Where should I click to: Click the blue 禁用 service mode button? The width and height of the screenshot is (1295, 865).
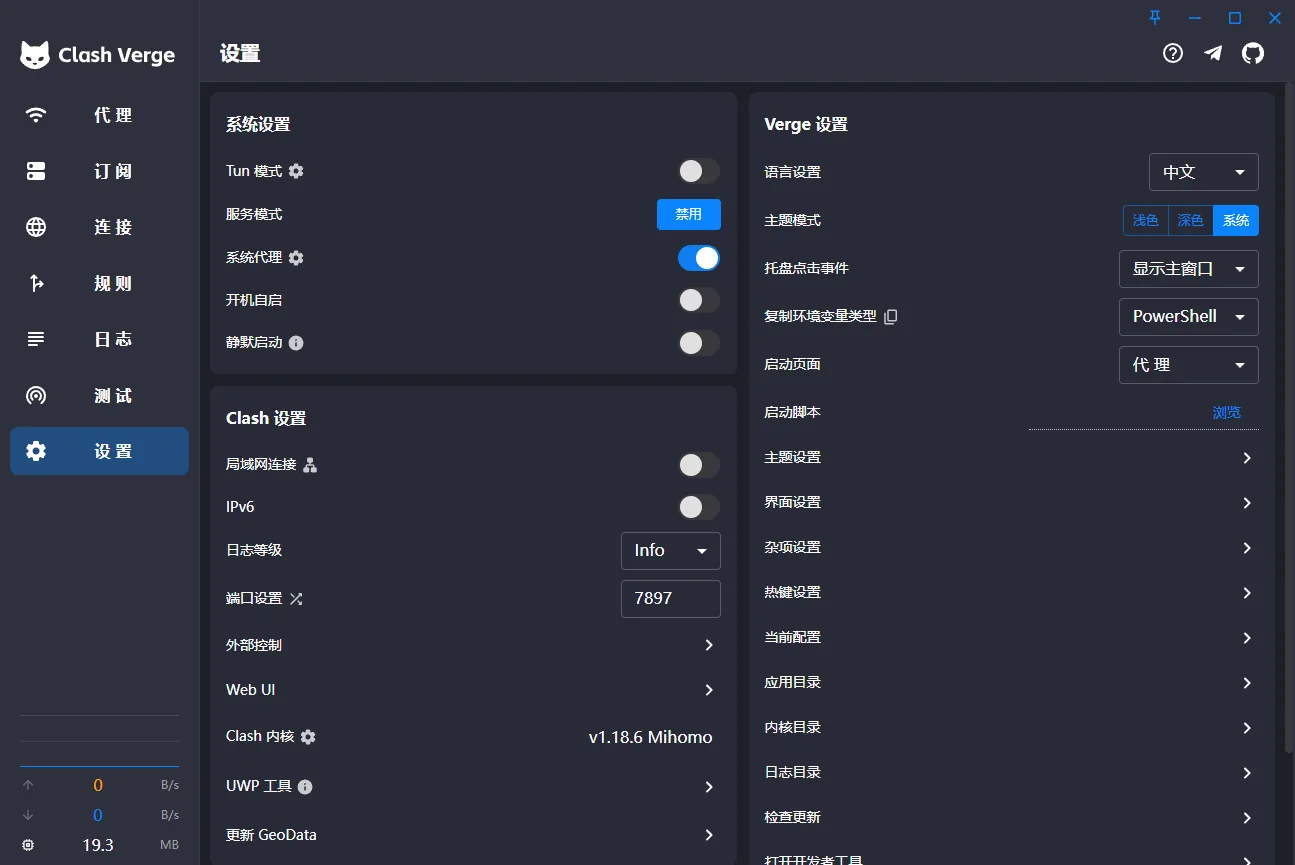[689, 214]
